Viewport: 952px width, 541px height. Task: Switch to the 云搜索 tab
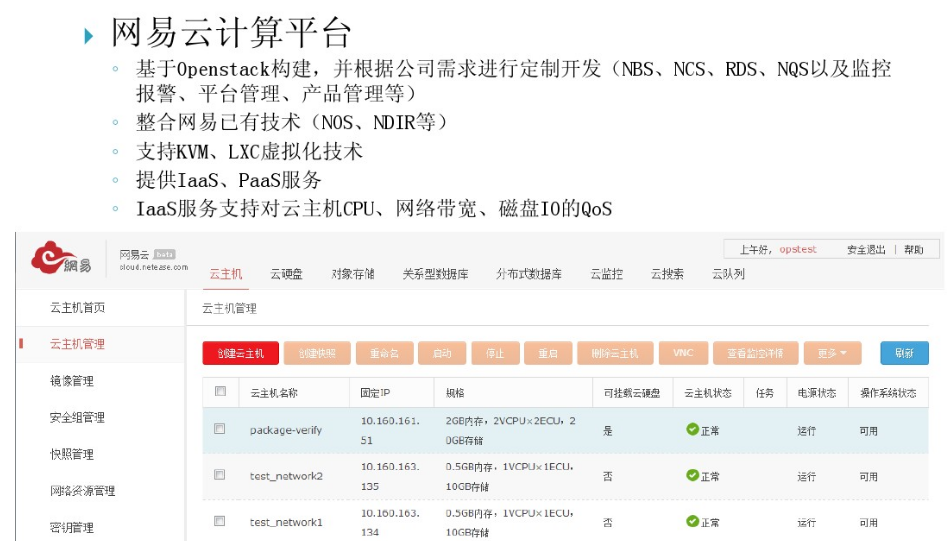click(667, 274)
